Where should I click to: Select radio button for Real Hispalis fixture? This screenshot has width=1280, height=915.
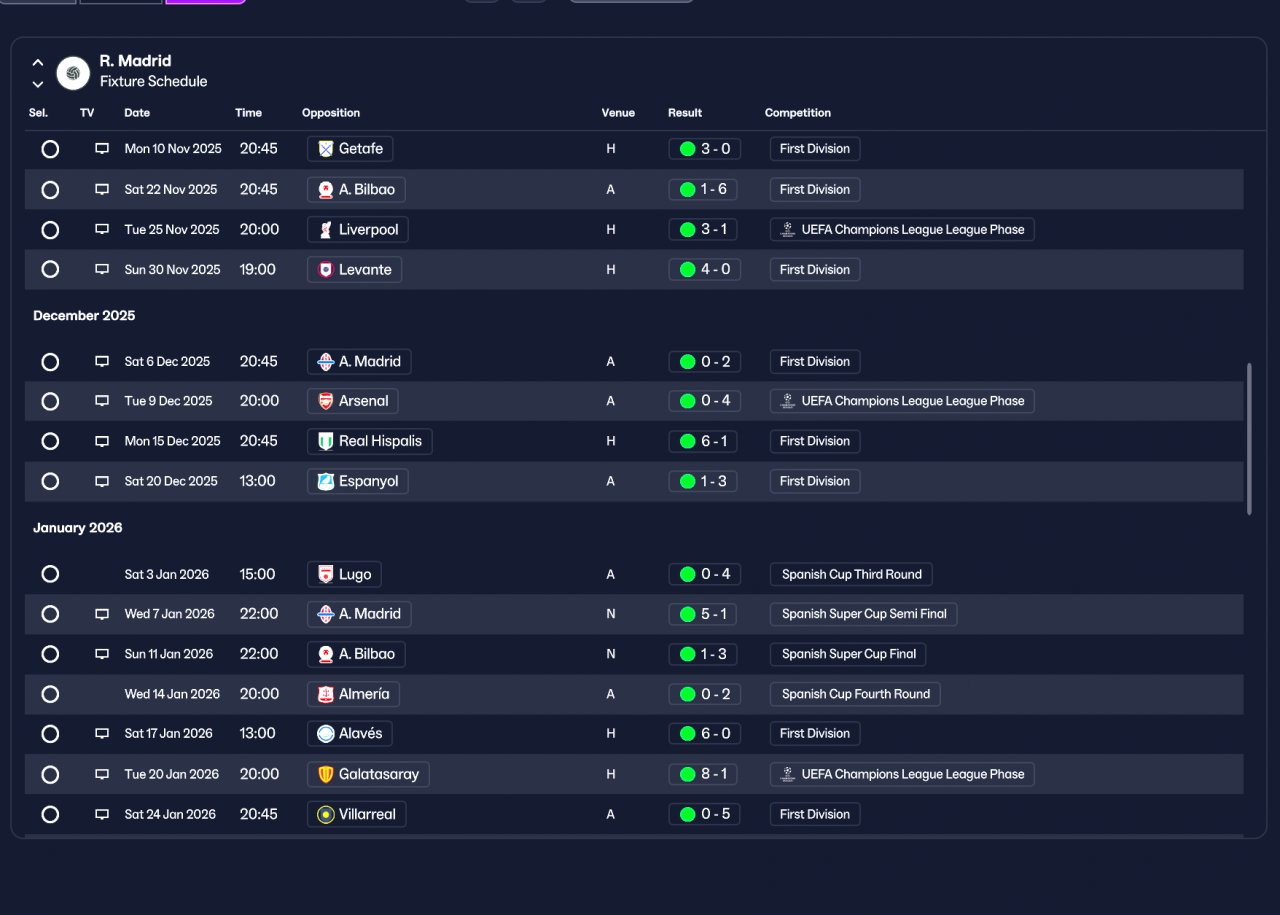(50, 441)
